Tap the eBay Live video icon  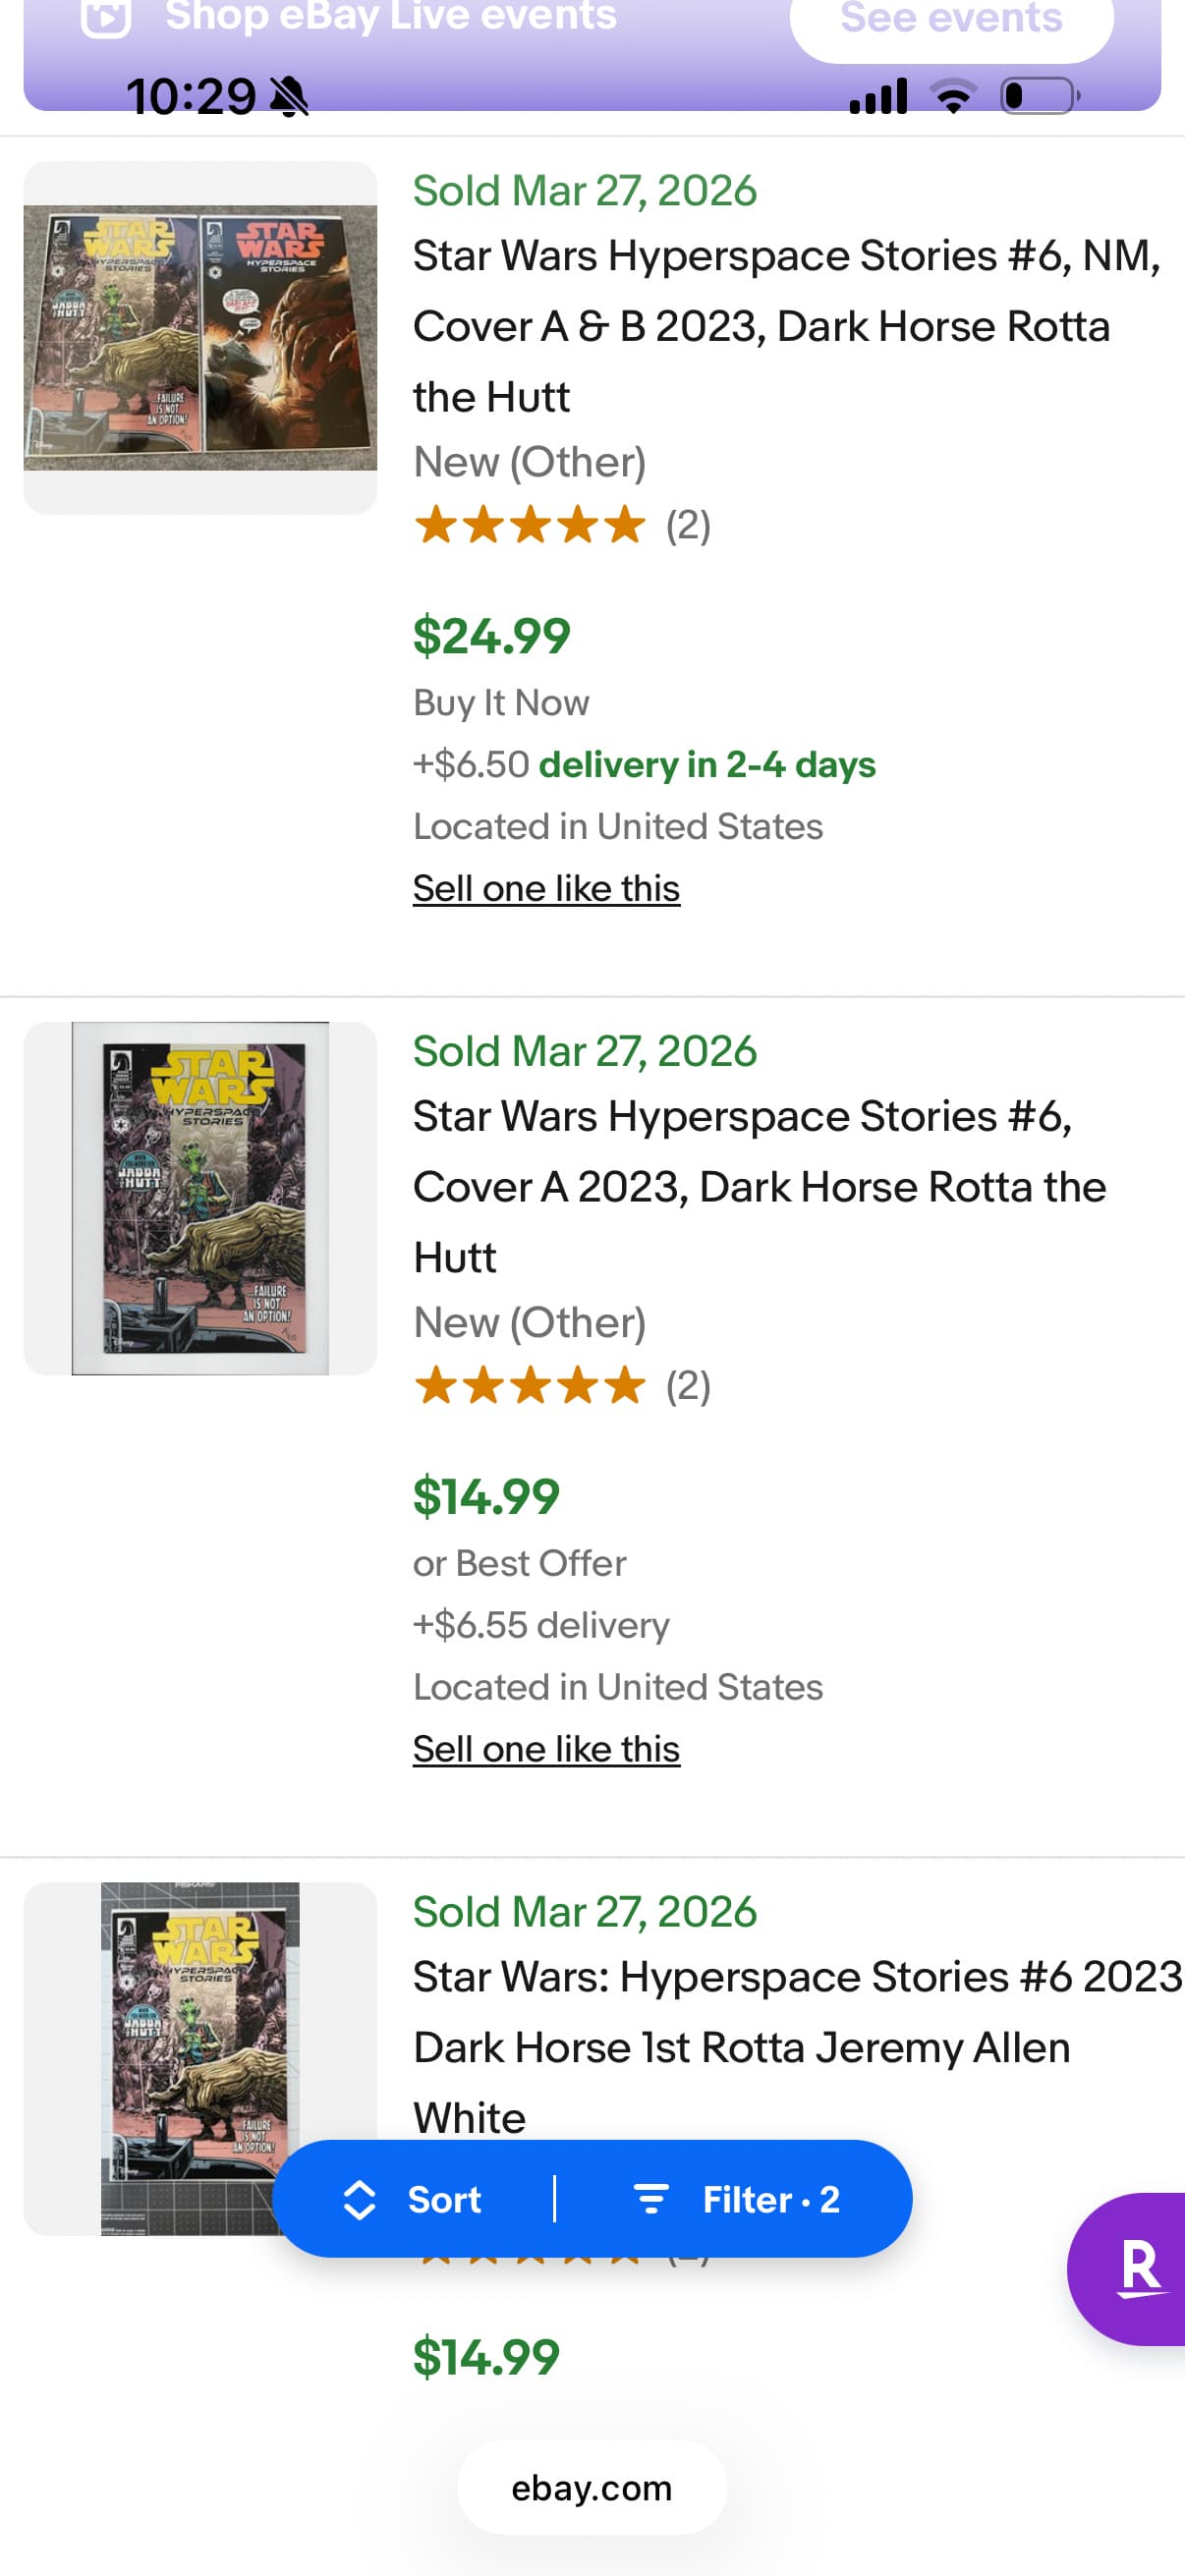(x=105, y=16)
